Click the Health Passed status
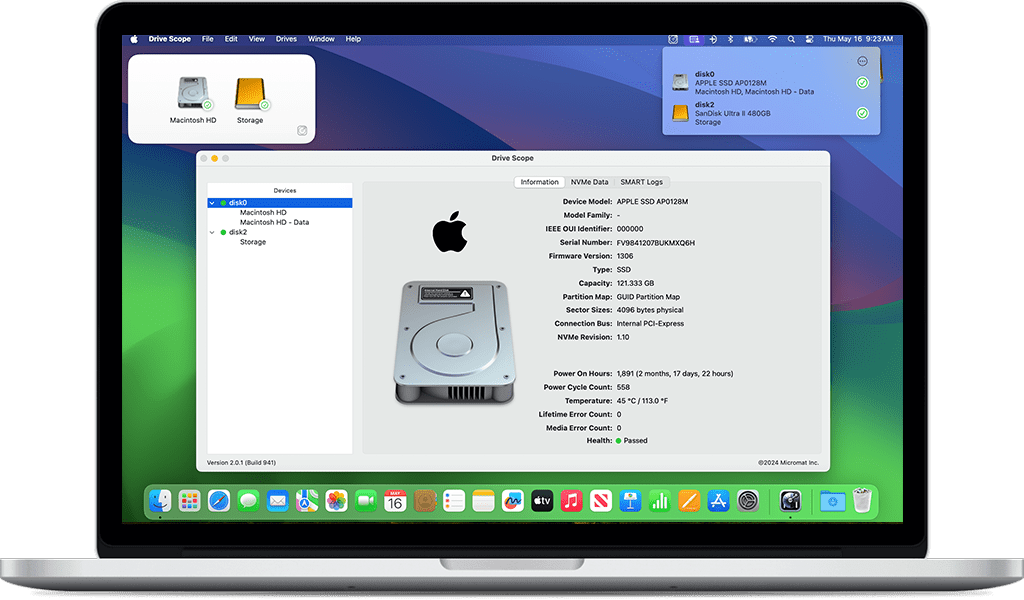The image size is (1024, 600). (x=632, y=441)
